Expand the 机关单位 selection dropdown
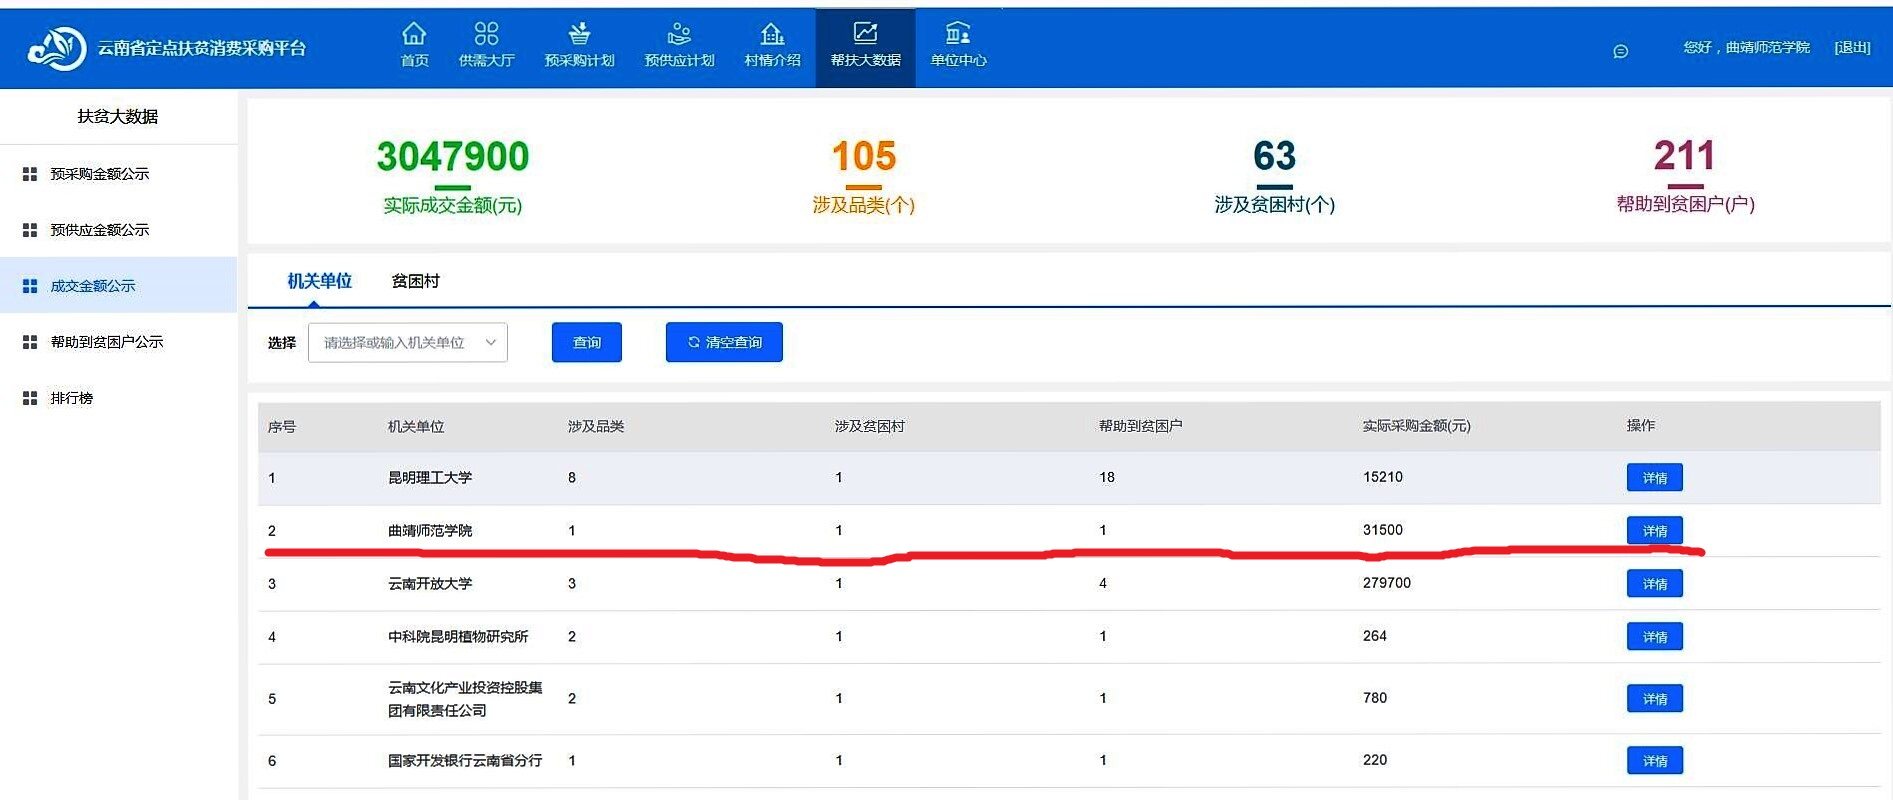 [407, 343]
